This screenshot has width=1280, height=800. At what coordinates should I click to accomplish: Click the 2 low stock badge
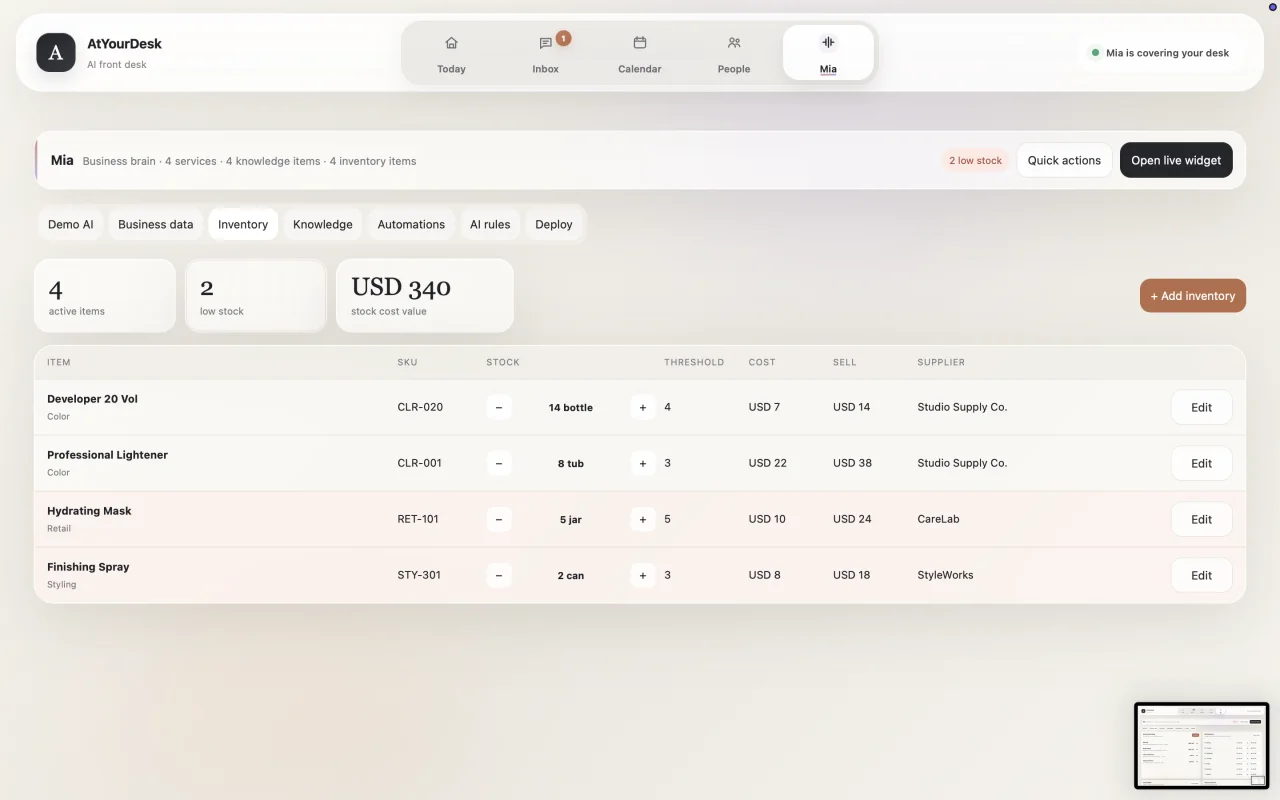point(975,160)
